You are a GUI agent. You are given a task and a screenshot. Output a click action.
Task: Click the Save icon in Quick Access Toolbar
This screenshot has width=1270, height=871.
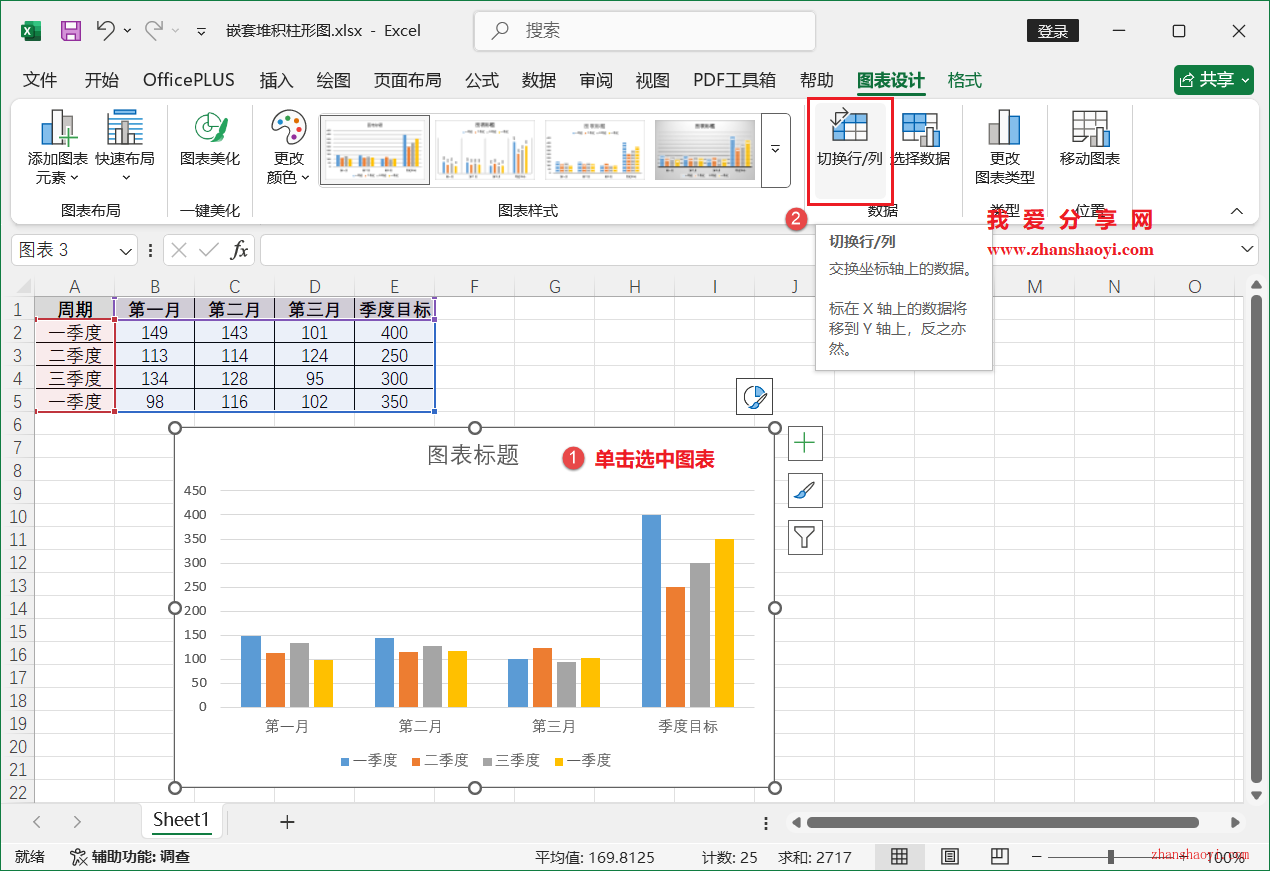(70, 31)
